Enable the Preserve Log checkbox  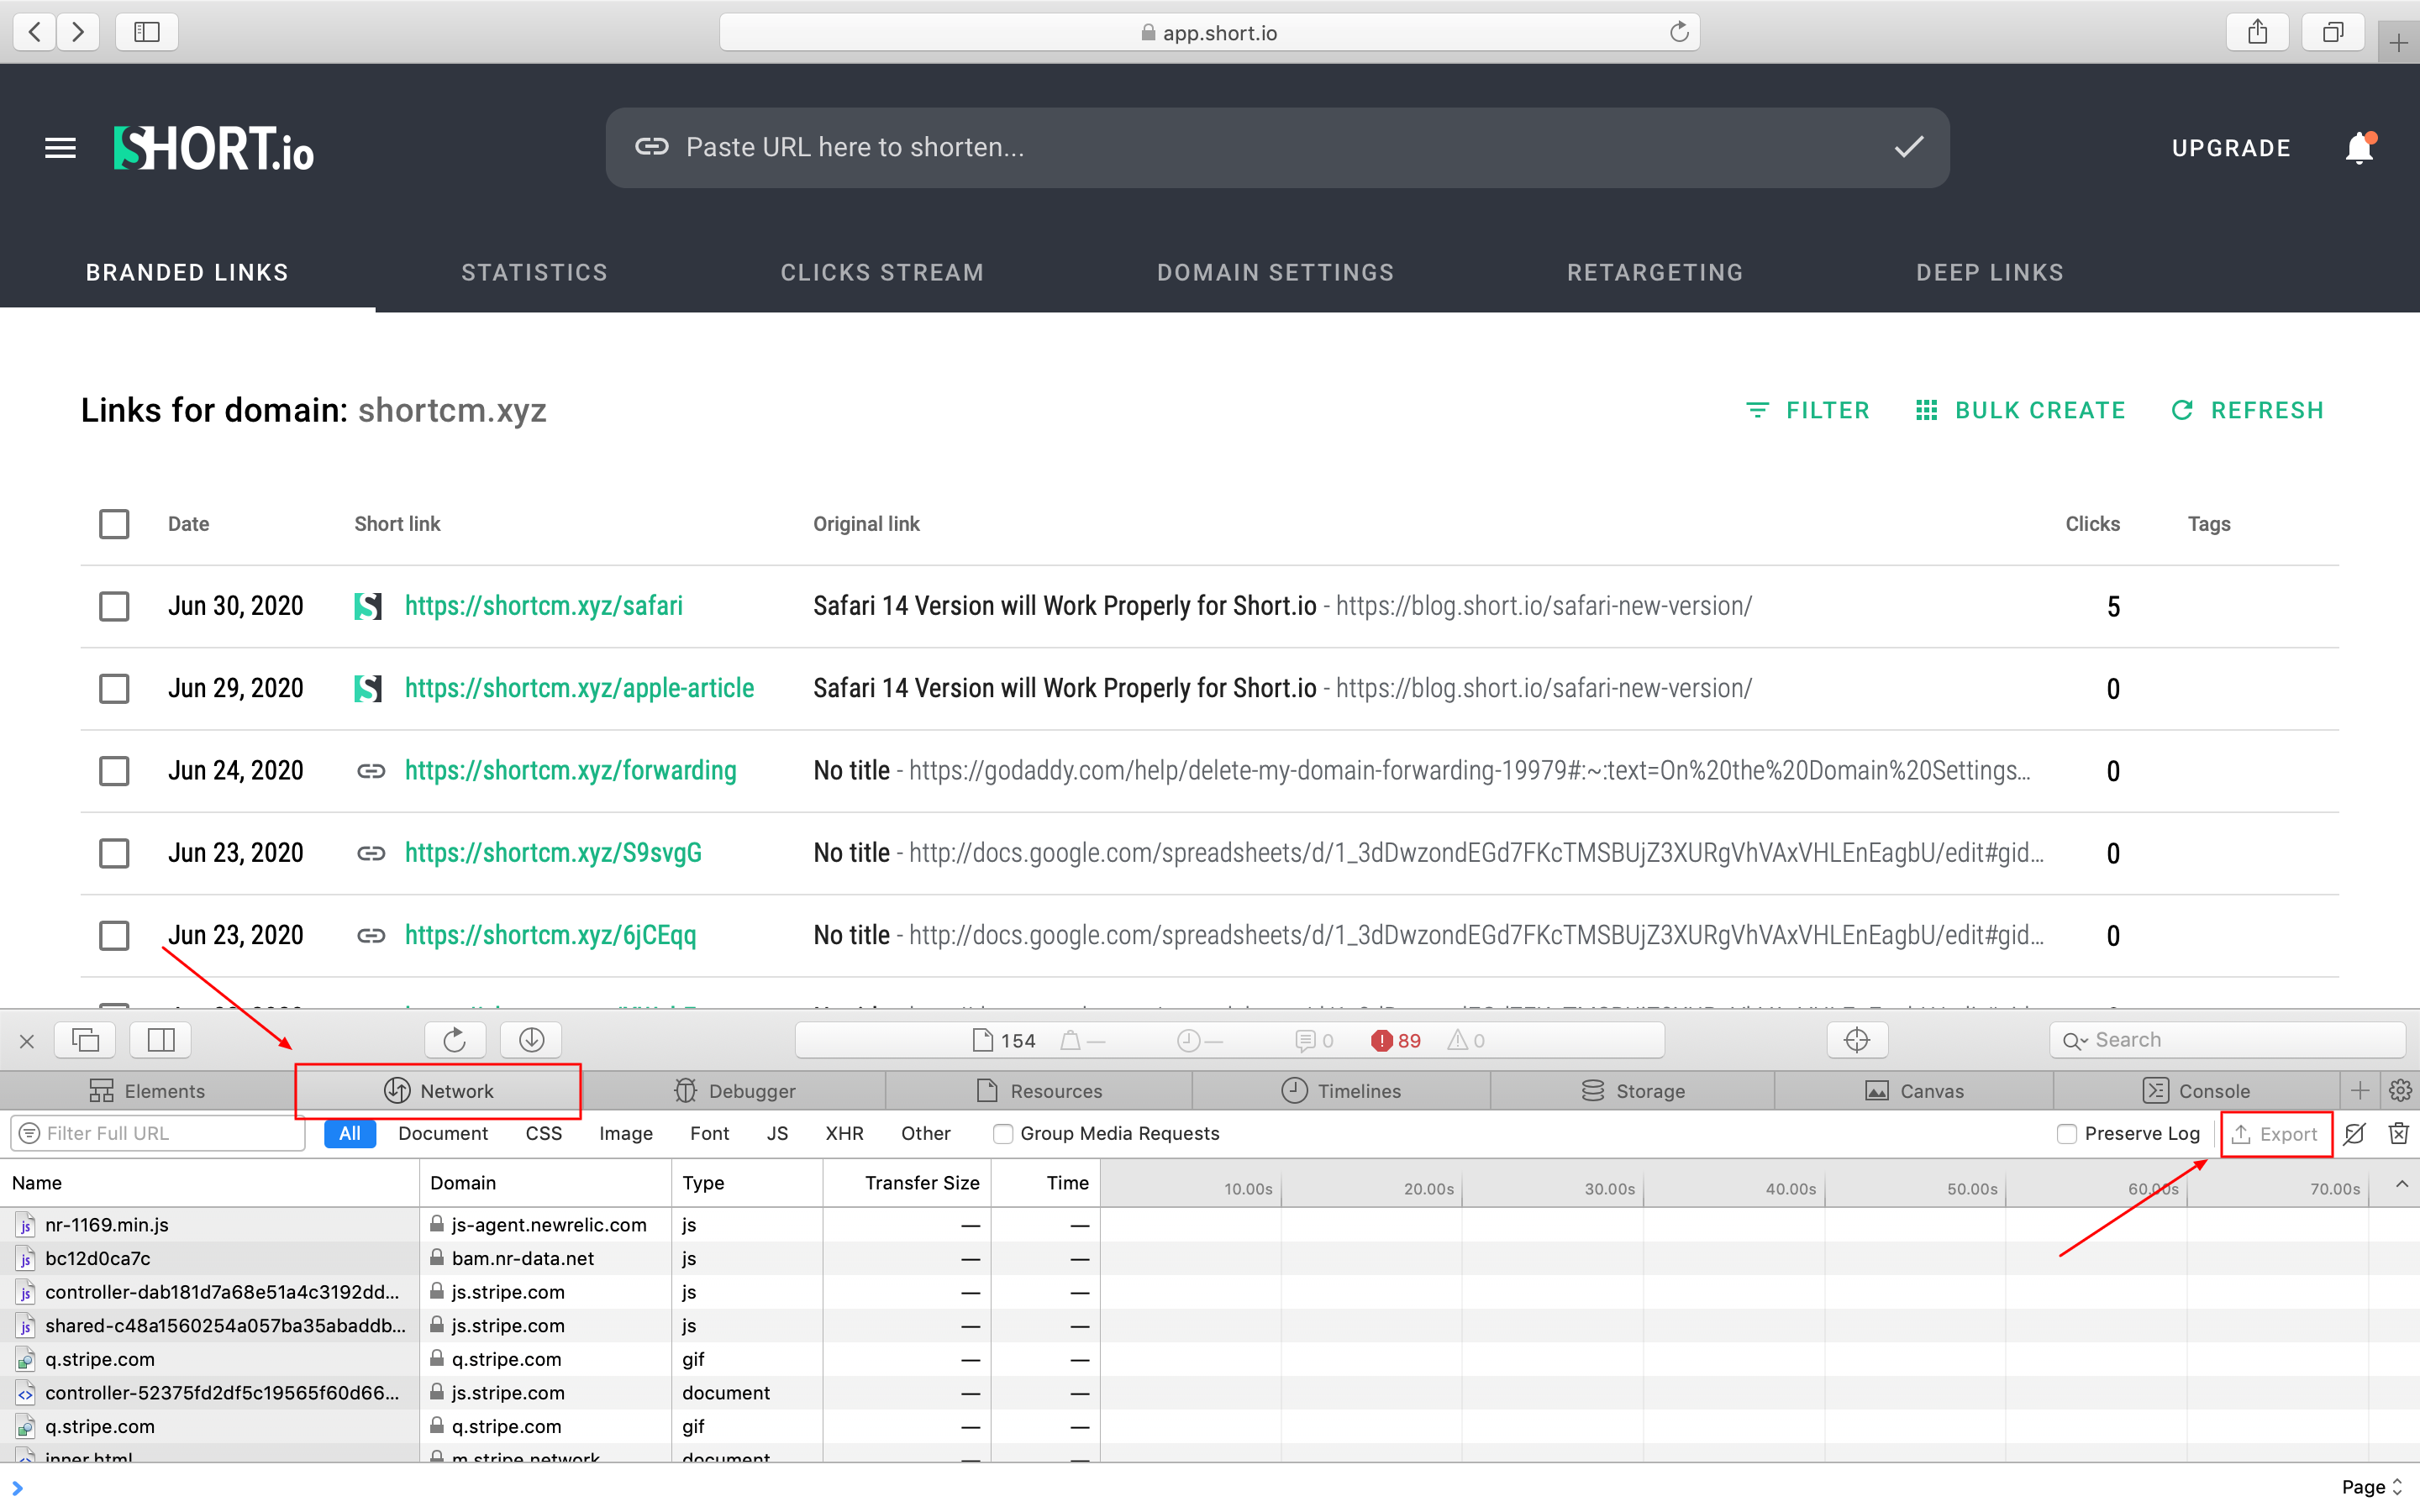[2067, 1133]
